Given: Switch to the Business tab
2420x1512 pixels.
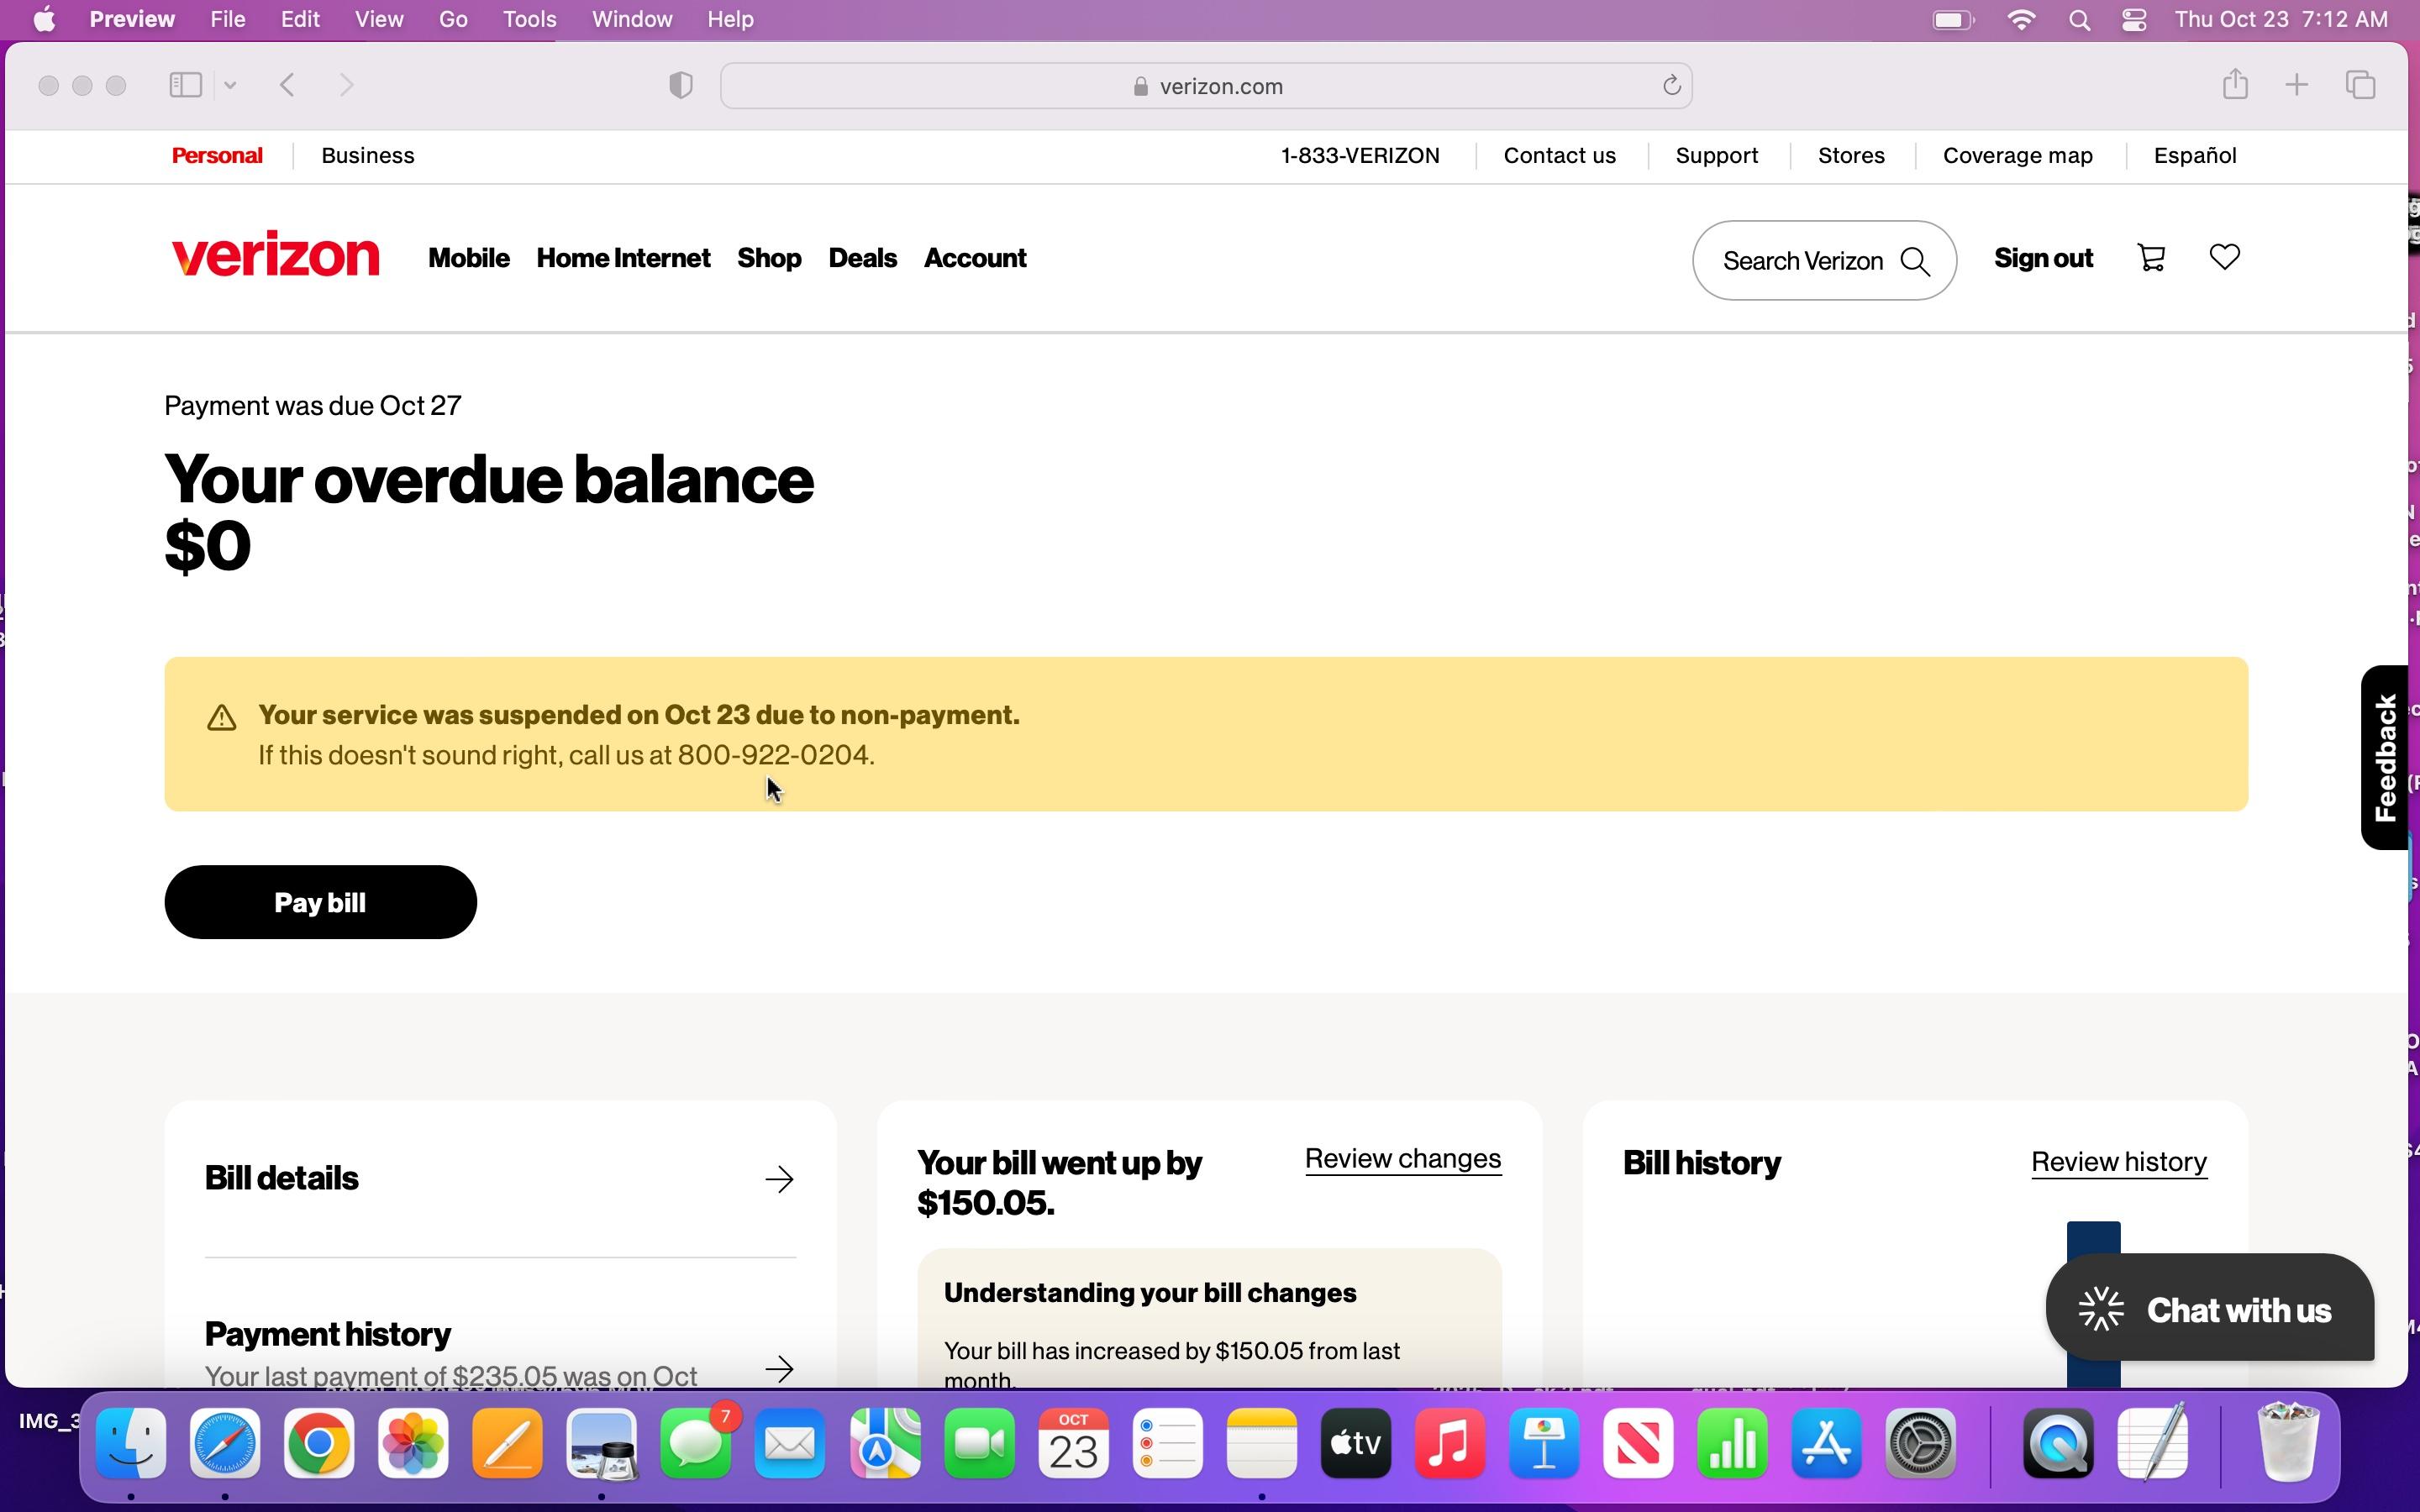Looking at the screenshot, I should [x=367, y=156].
